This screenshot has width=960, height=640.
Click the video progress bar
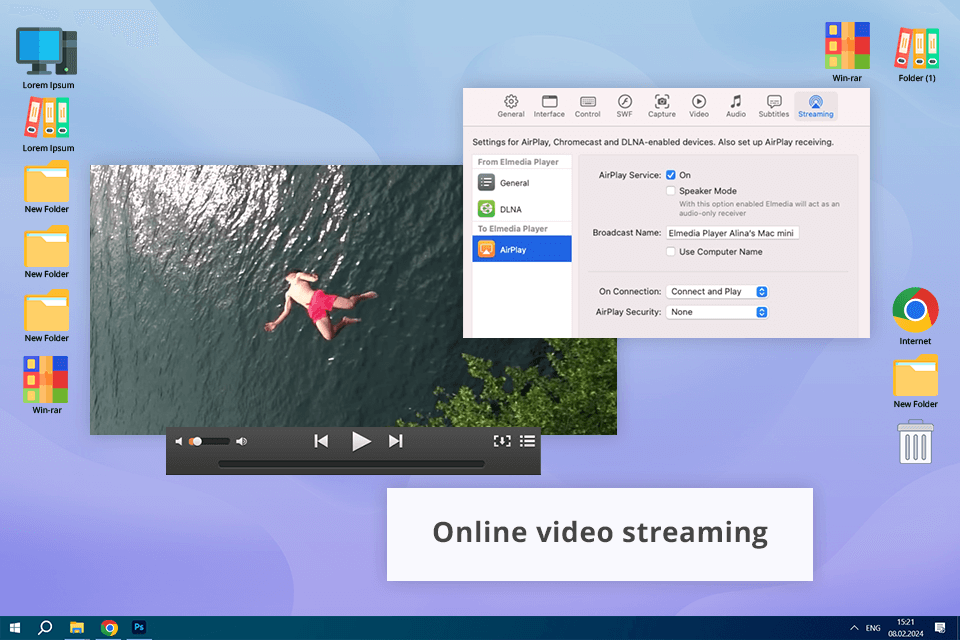(x=351, y=464)
